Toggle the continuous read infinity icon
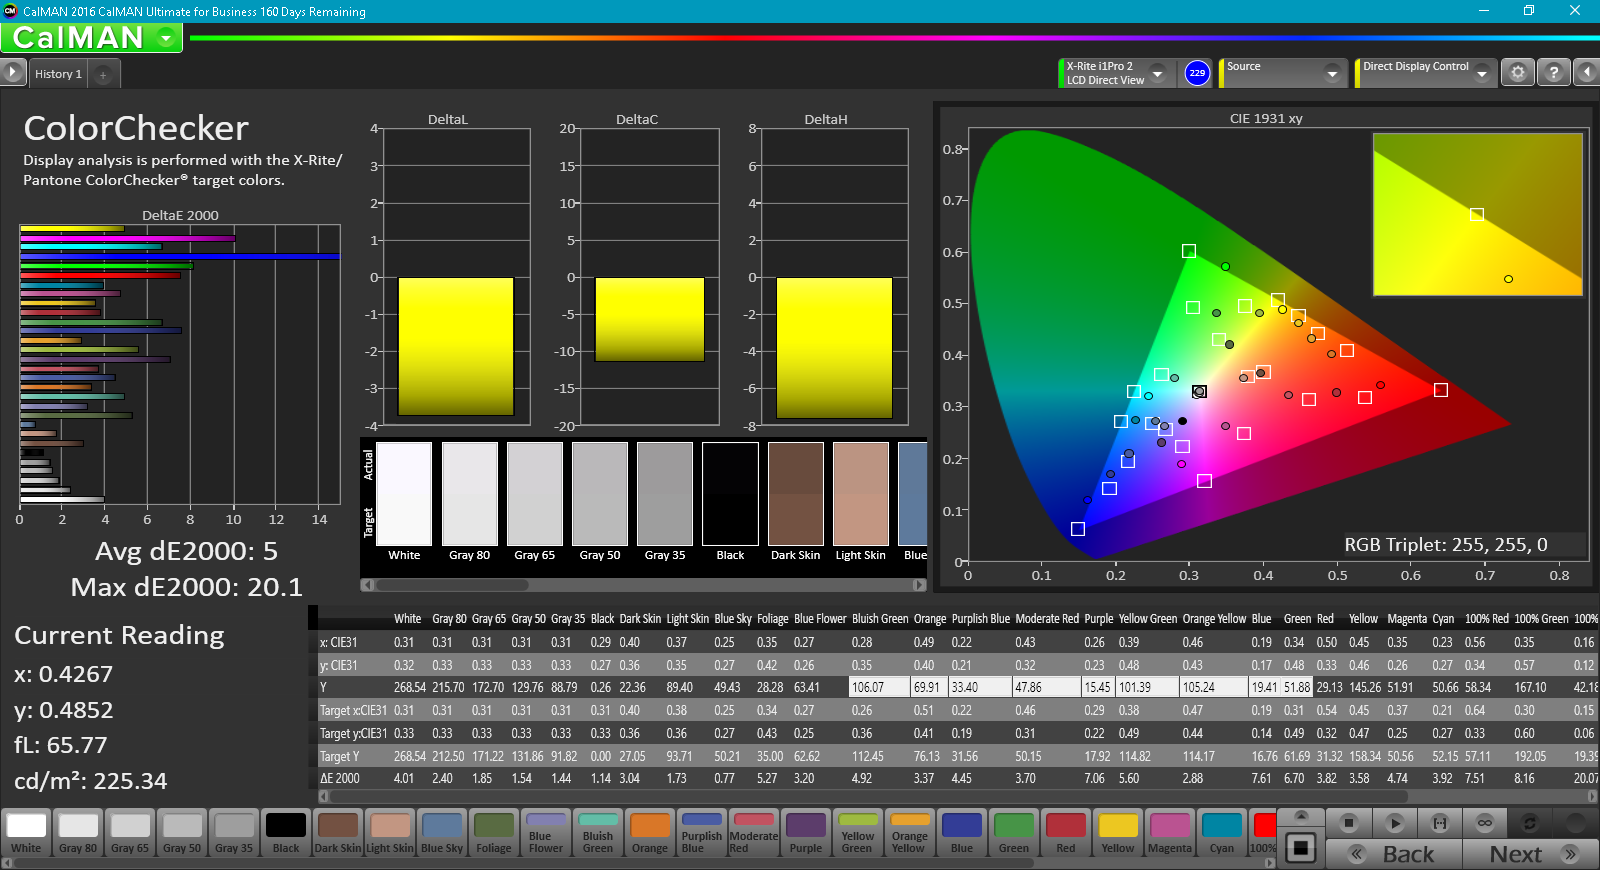 pos(1485,823)
